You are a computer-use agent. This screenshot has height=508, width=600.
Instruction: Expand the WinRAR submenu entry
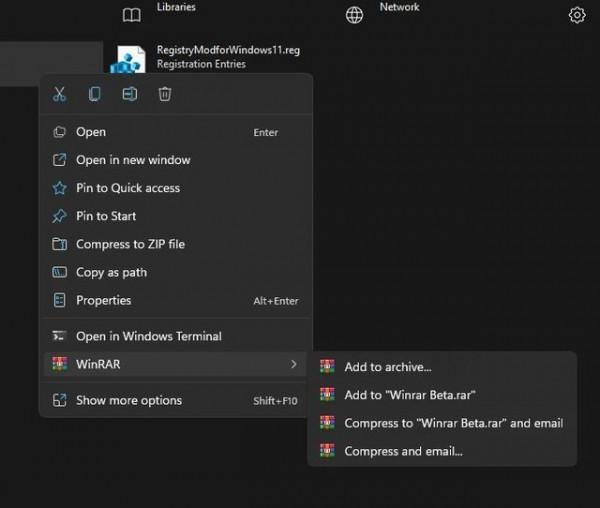[x=176, y=364]
